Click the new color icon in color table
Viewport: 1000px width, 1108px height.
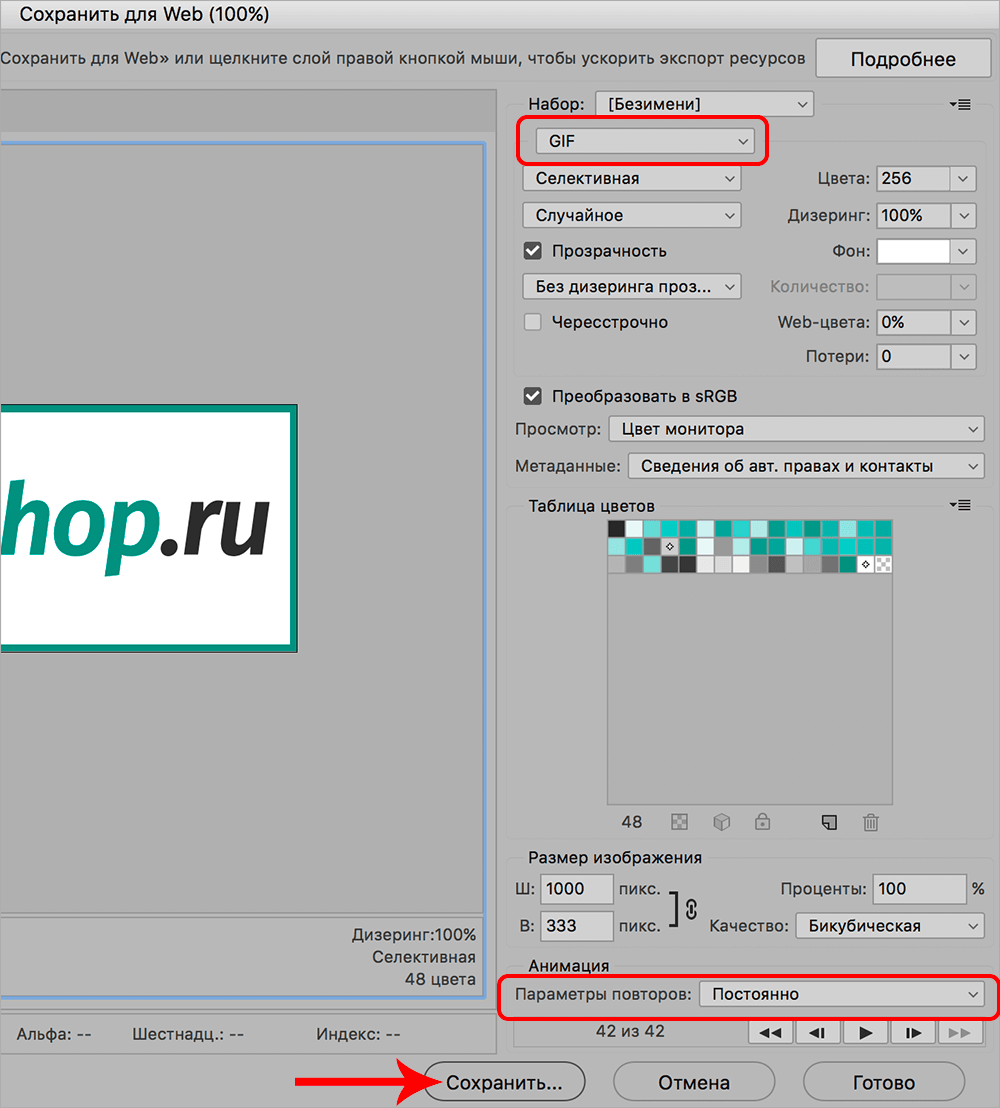[x=828, y=822]
